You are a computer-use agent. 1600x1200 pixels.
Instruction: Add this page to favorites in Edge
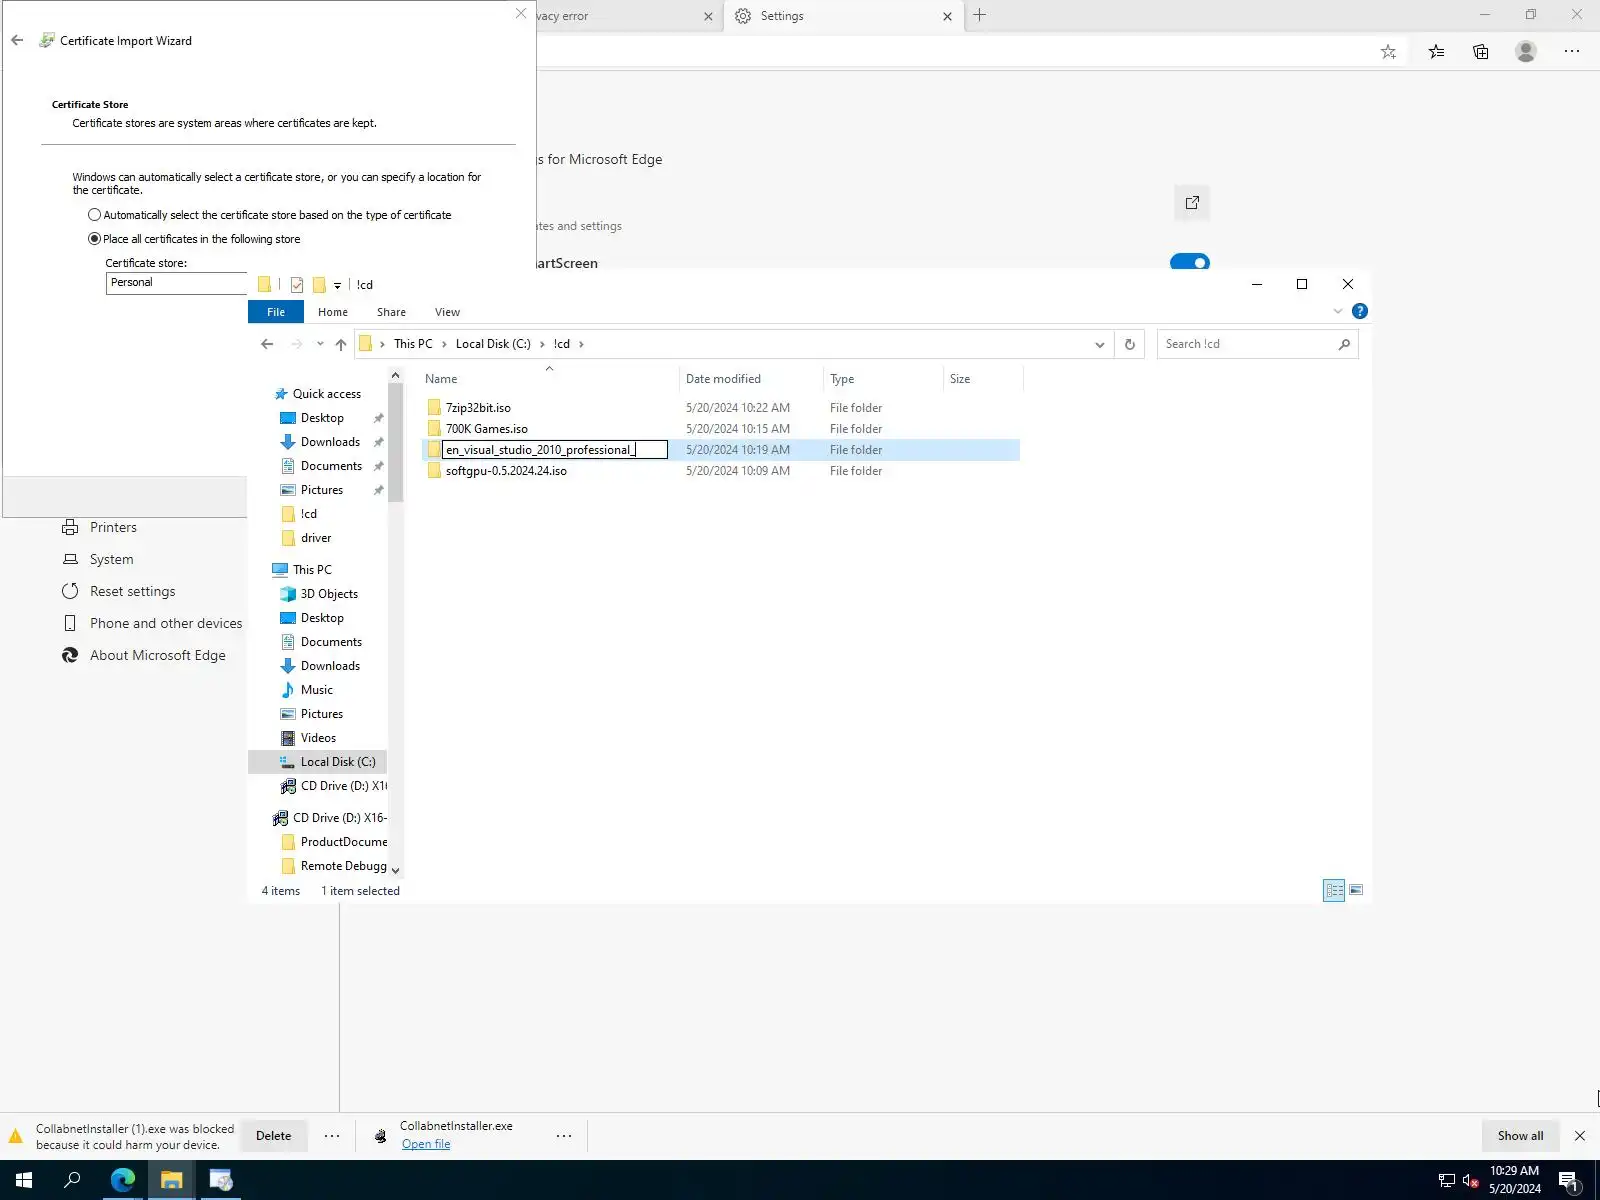click(1388, 52)
